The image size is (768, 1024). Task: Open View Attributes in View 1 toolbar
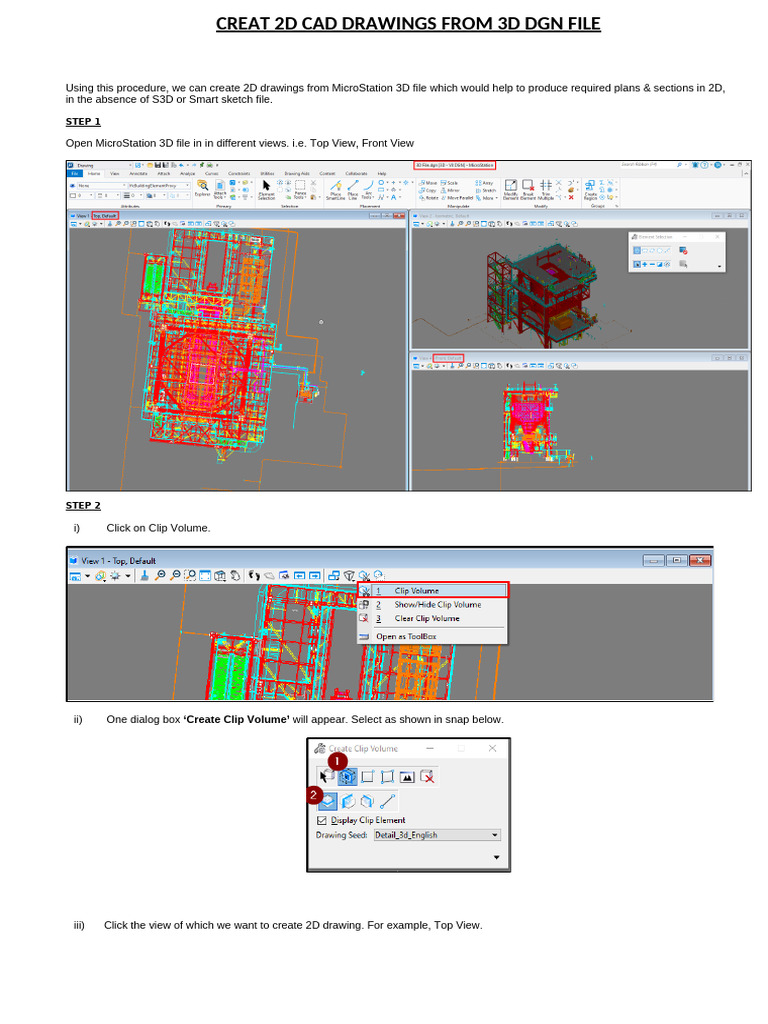(x=74, y=576)
